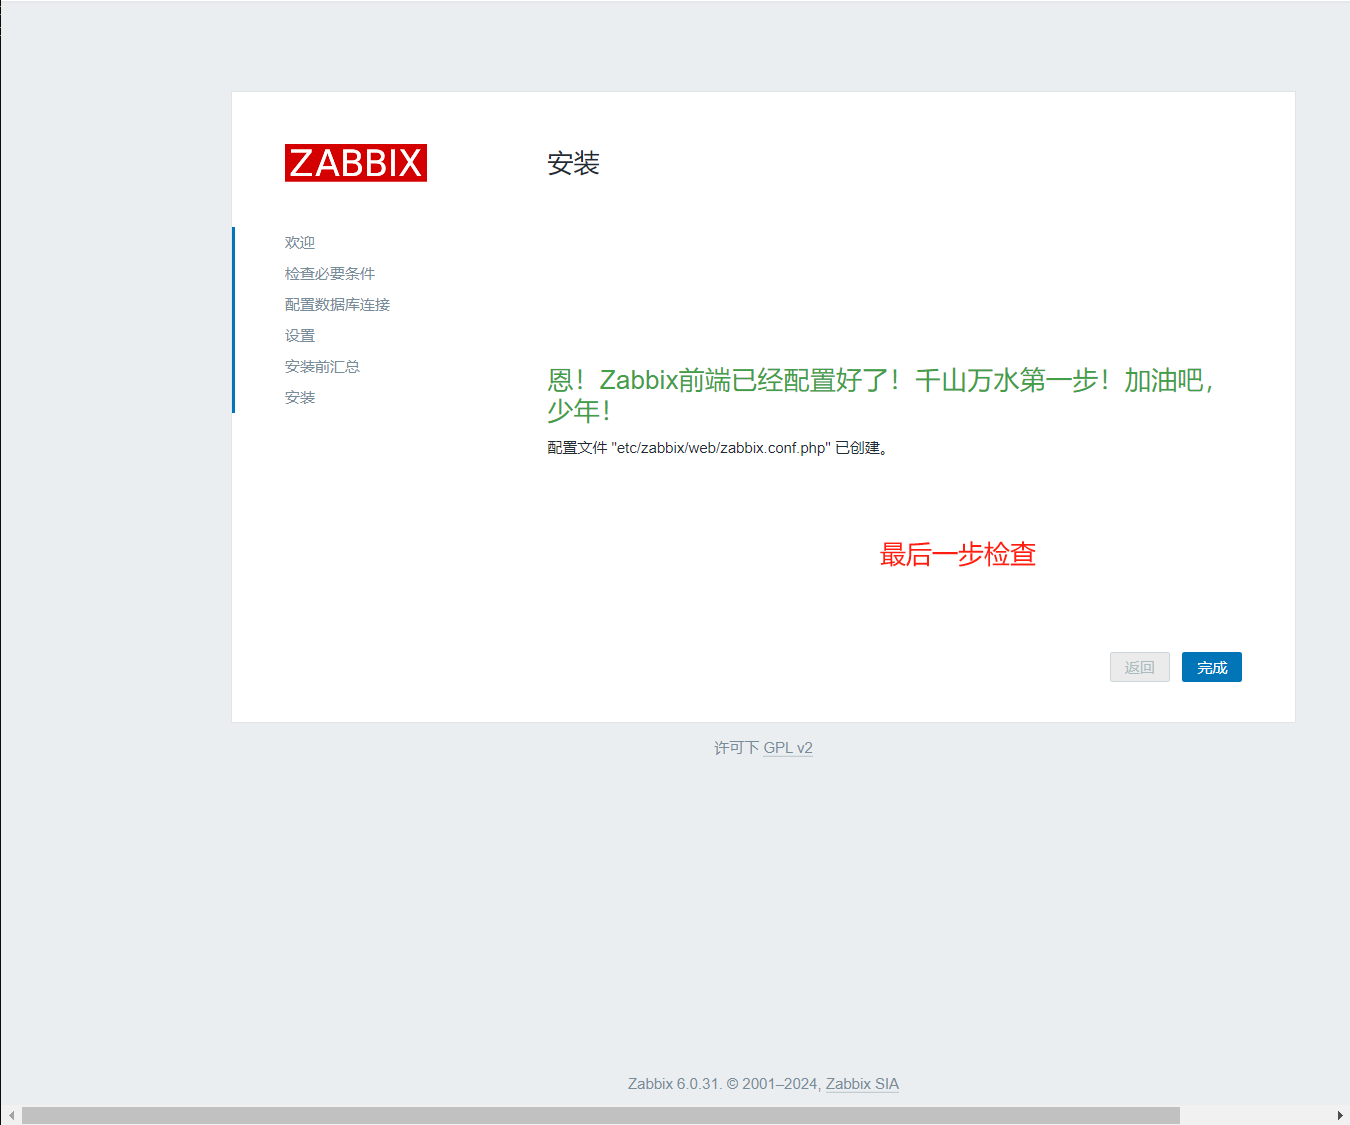Click the horizontal scrollbar thumb
Screen dimensions: 1350x1125
[600, 1115]
